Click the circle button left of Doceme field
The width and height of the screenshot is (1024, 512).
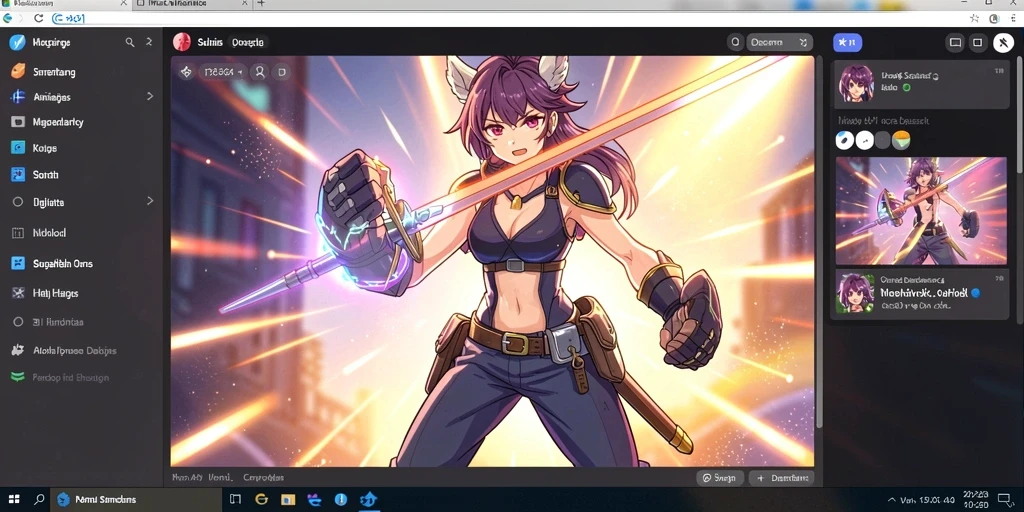pos(735,42)
